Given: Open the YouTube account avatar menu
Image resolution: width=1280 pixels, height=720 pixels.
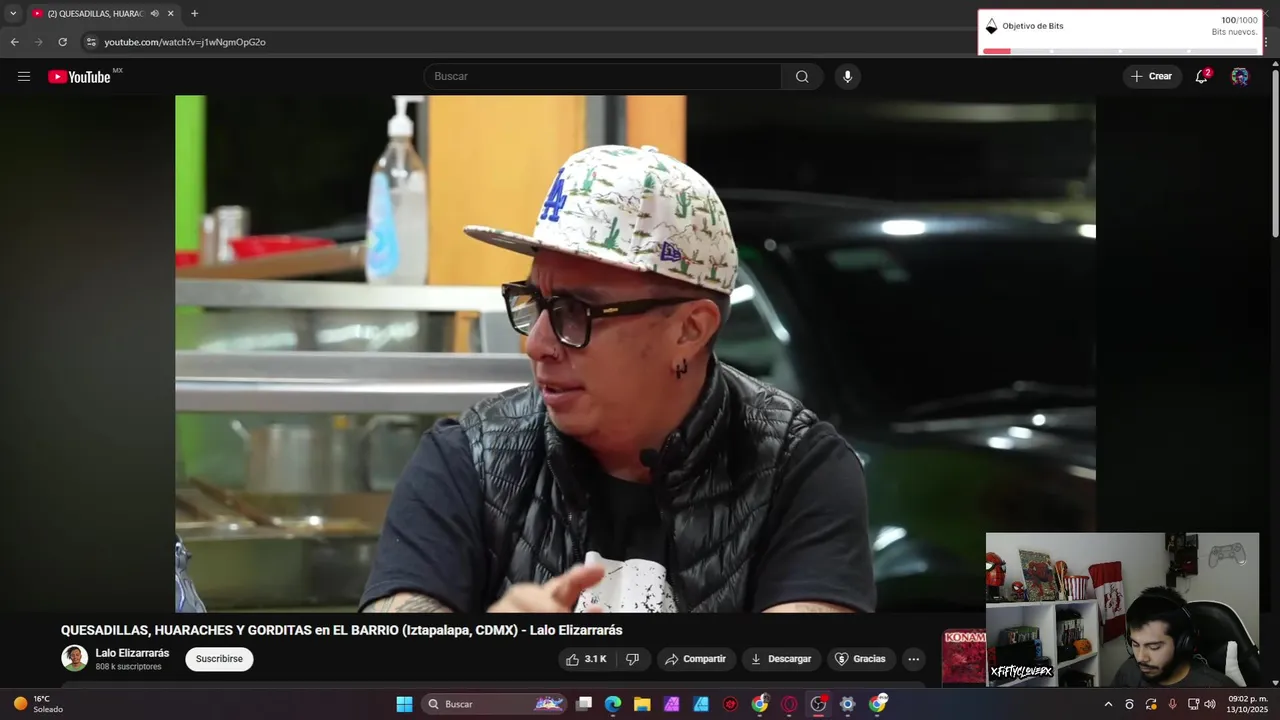Looking at the screenshot, I should [x=1240, y=77].
